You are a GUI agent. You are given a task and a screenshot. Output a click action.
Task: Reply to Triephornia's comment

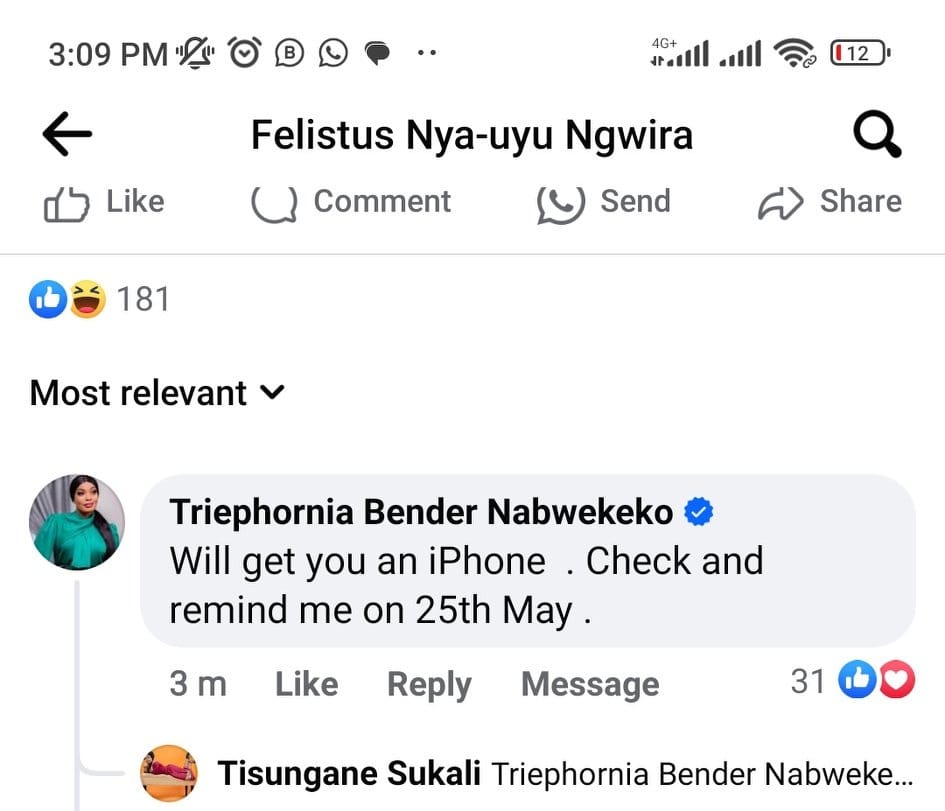(429, 684)
